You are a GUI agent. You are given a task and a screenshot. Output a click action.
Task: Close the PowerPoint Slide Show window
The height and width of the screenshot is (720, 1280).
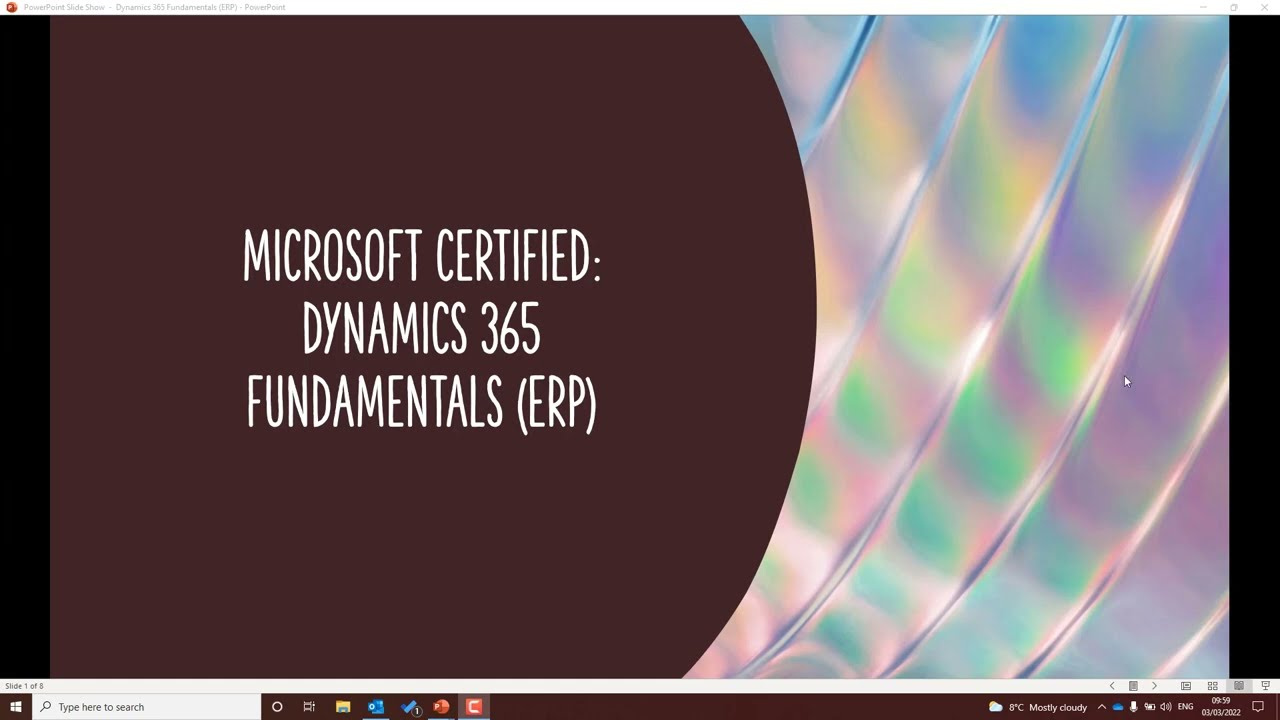(x=1264, y=7)
